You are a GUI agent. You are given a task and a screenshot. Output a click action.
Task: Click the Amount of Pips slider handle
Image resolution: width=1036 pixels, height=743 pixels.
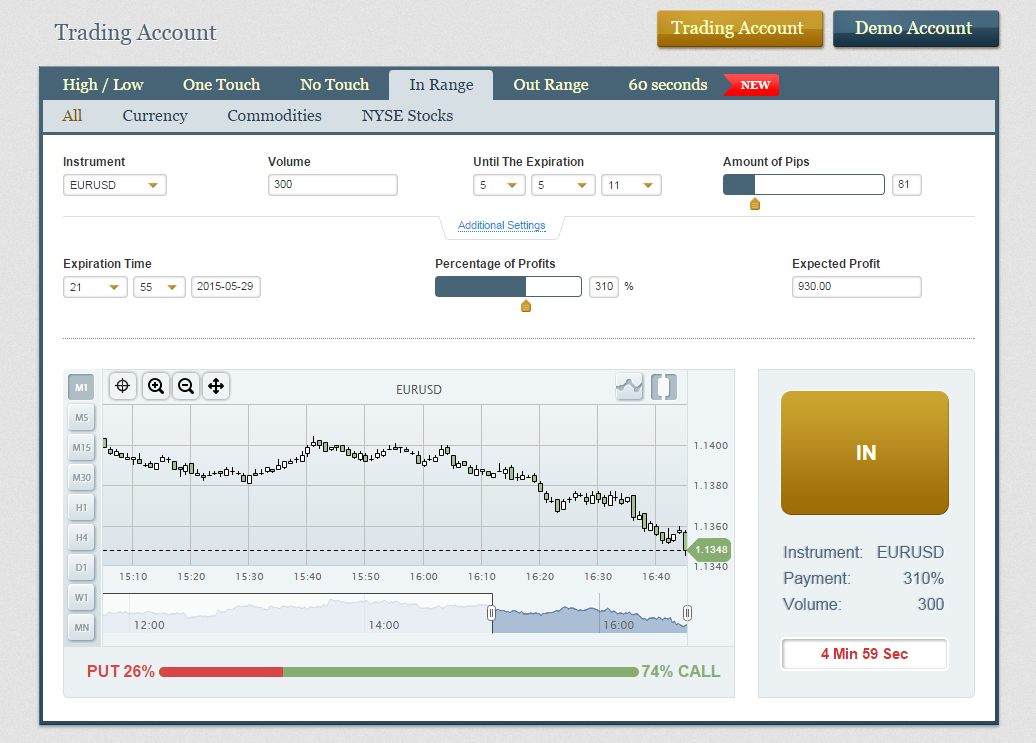(x=755, y=204)
